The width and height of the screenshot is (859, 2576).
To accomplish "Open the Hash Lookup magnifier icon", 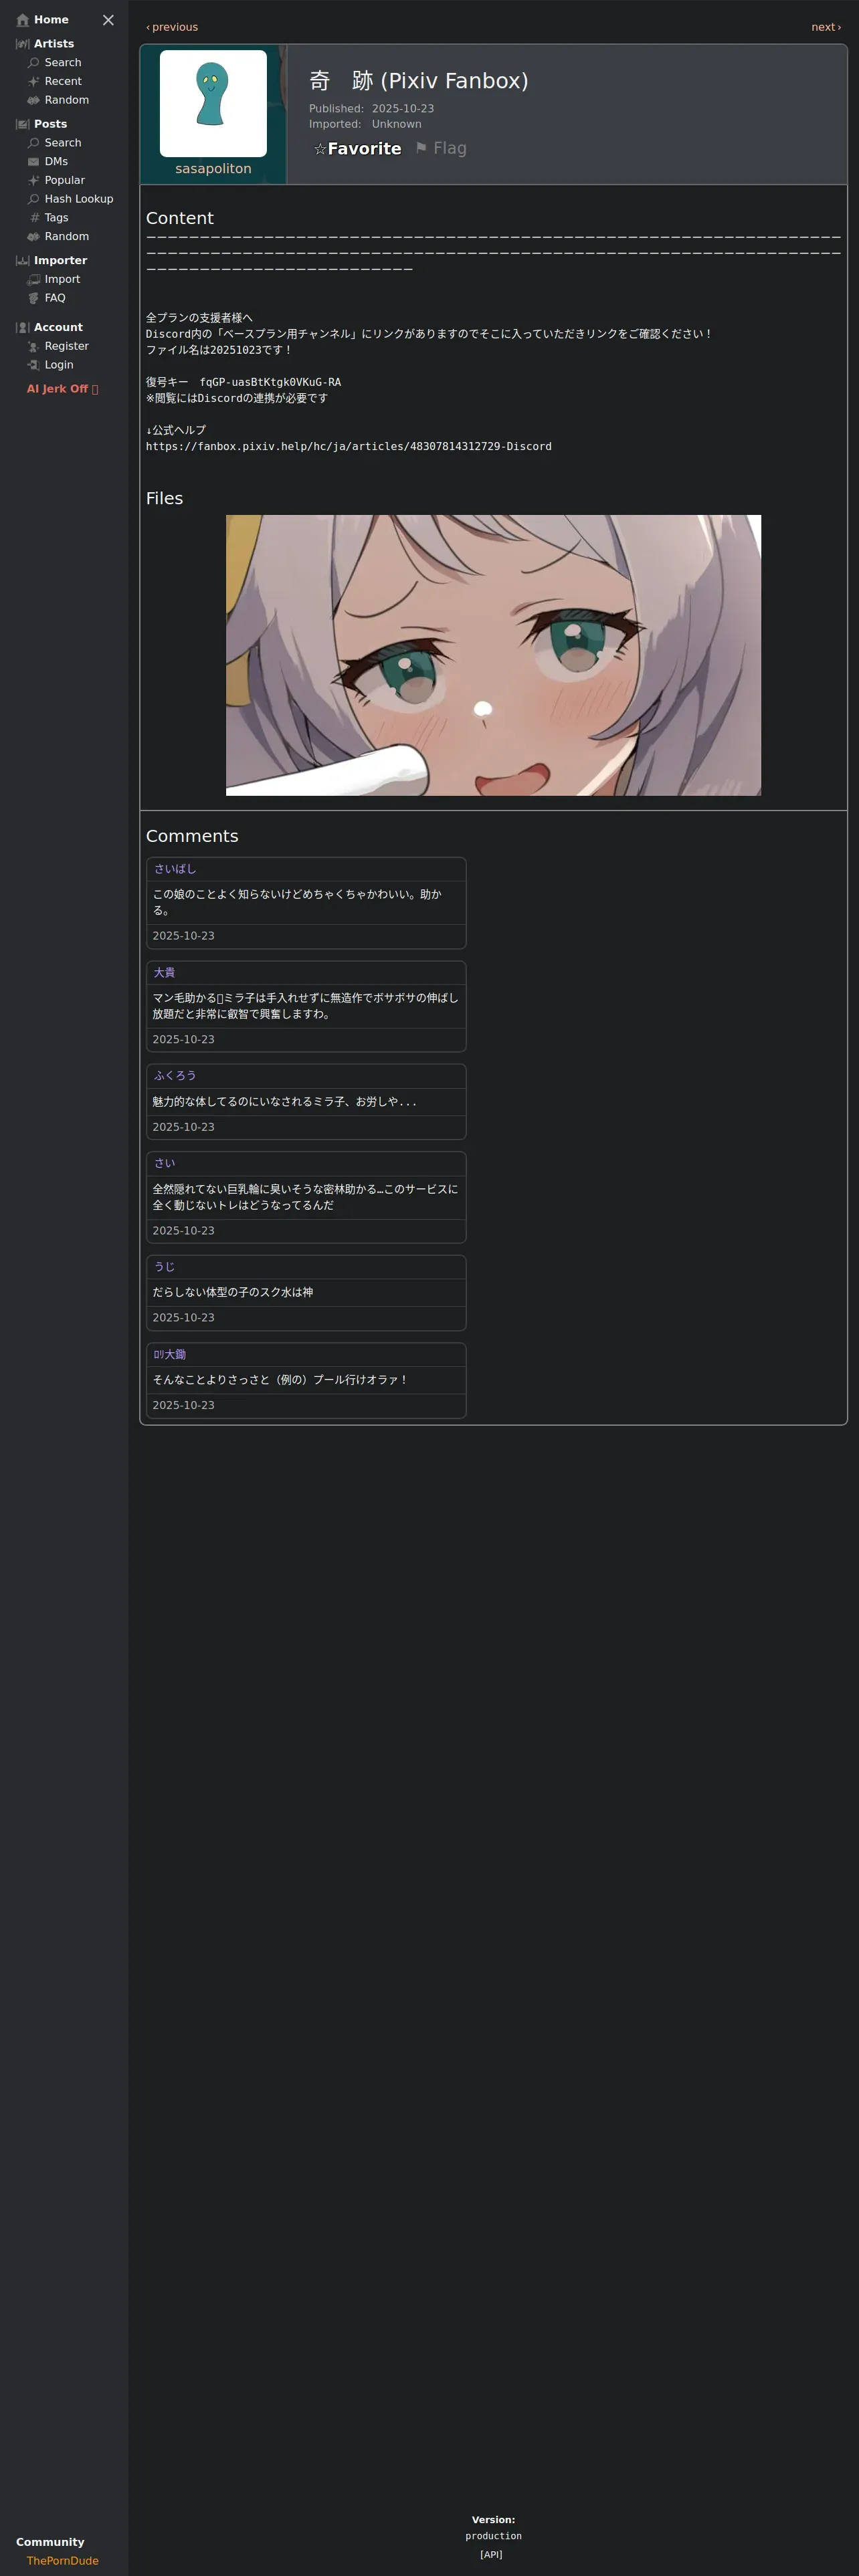I will click(x=34, y=199).
